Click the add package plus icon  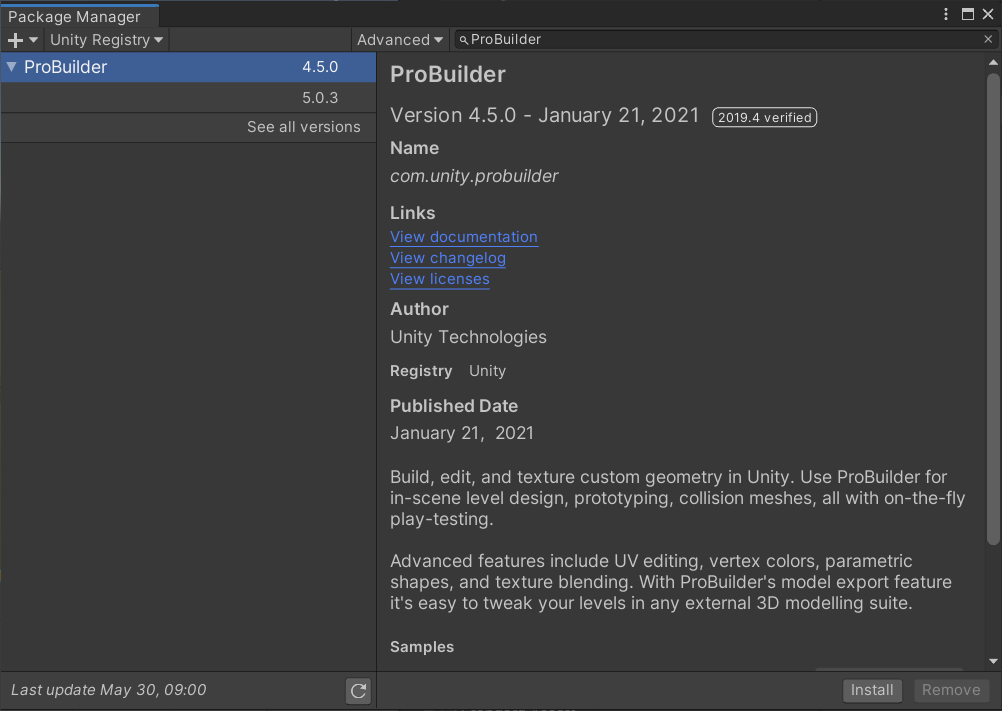14,40
